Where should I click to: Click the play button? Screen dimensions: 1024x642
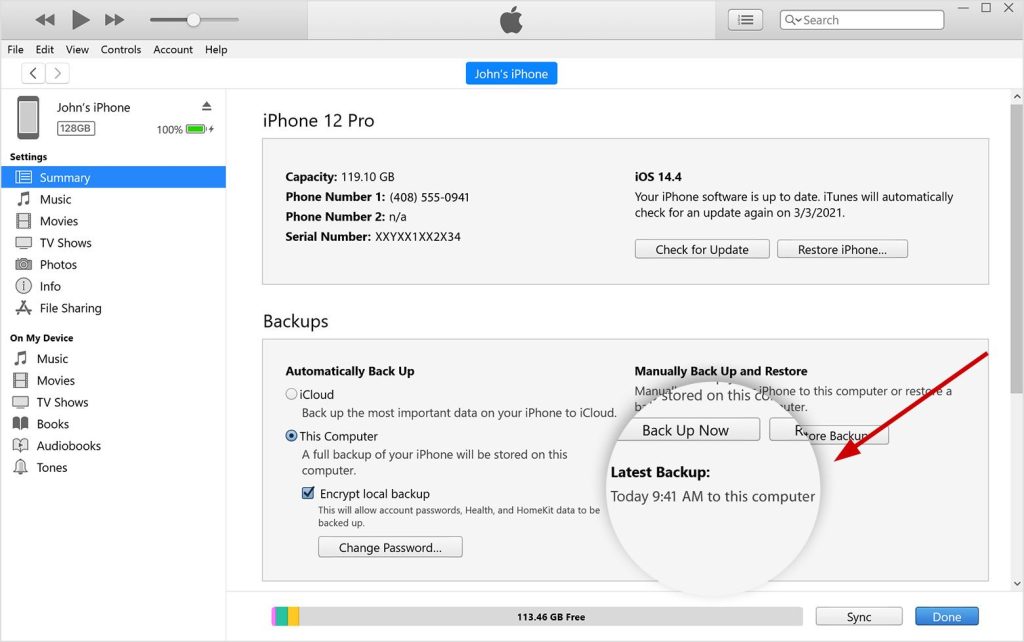click(80, 20)
